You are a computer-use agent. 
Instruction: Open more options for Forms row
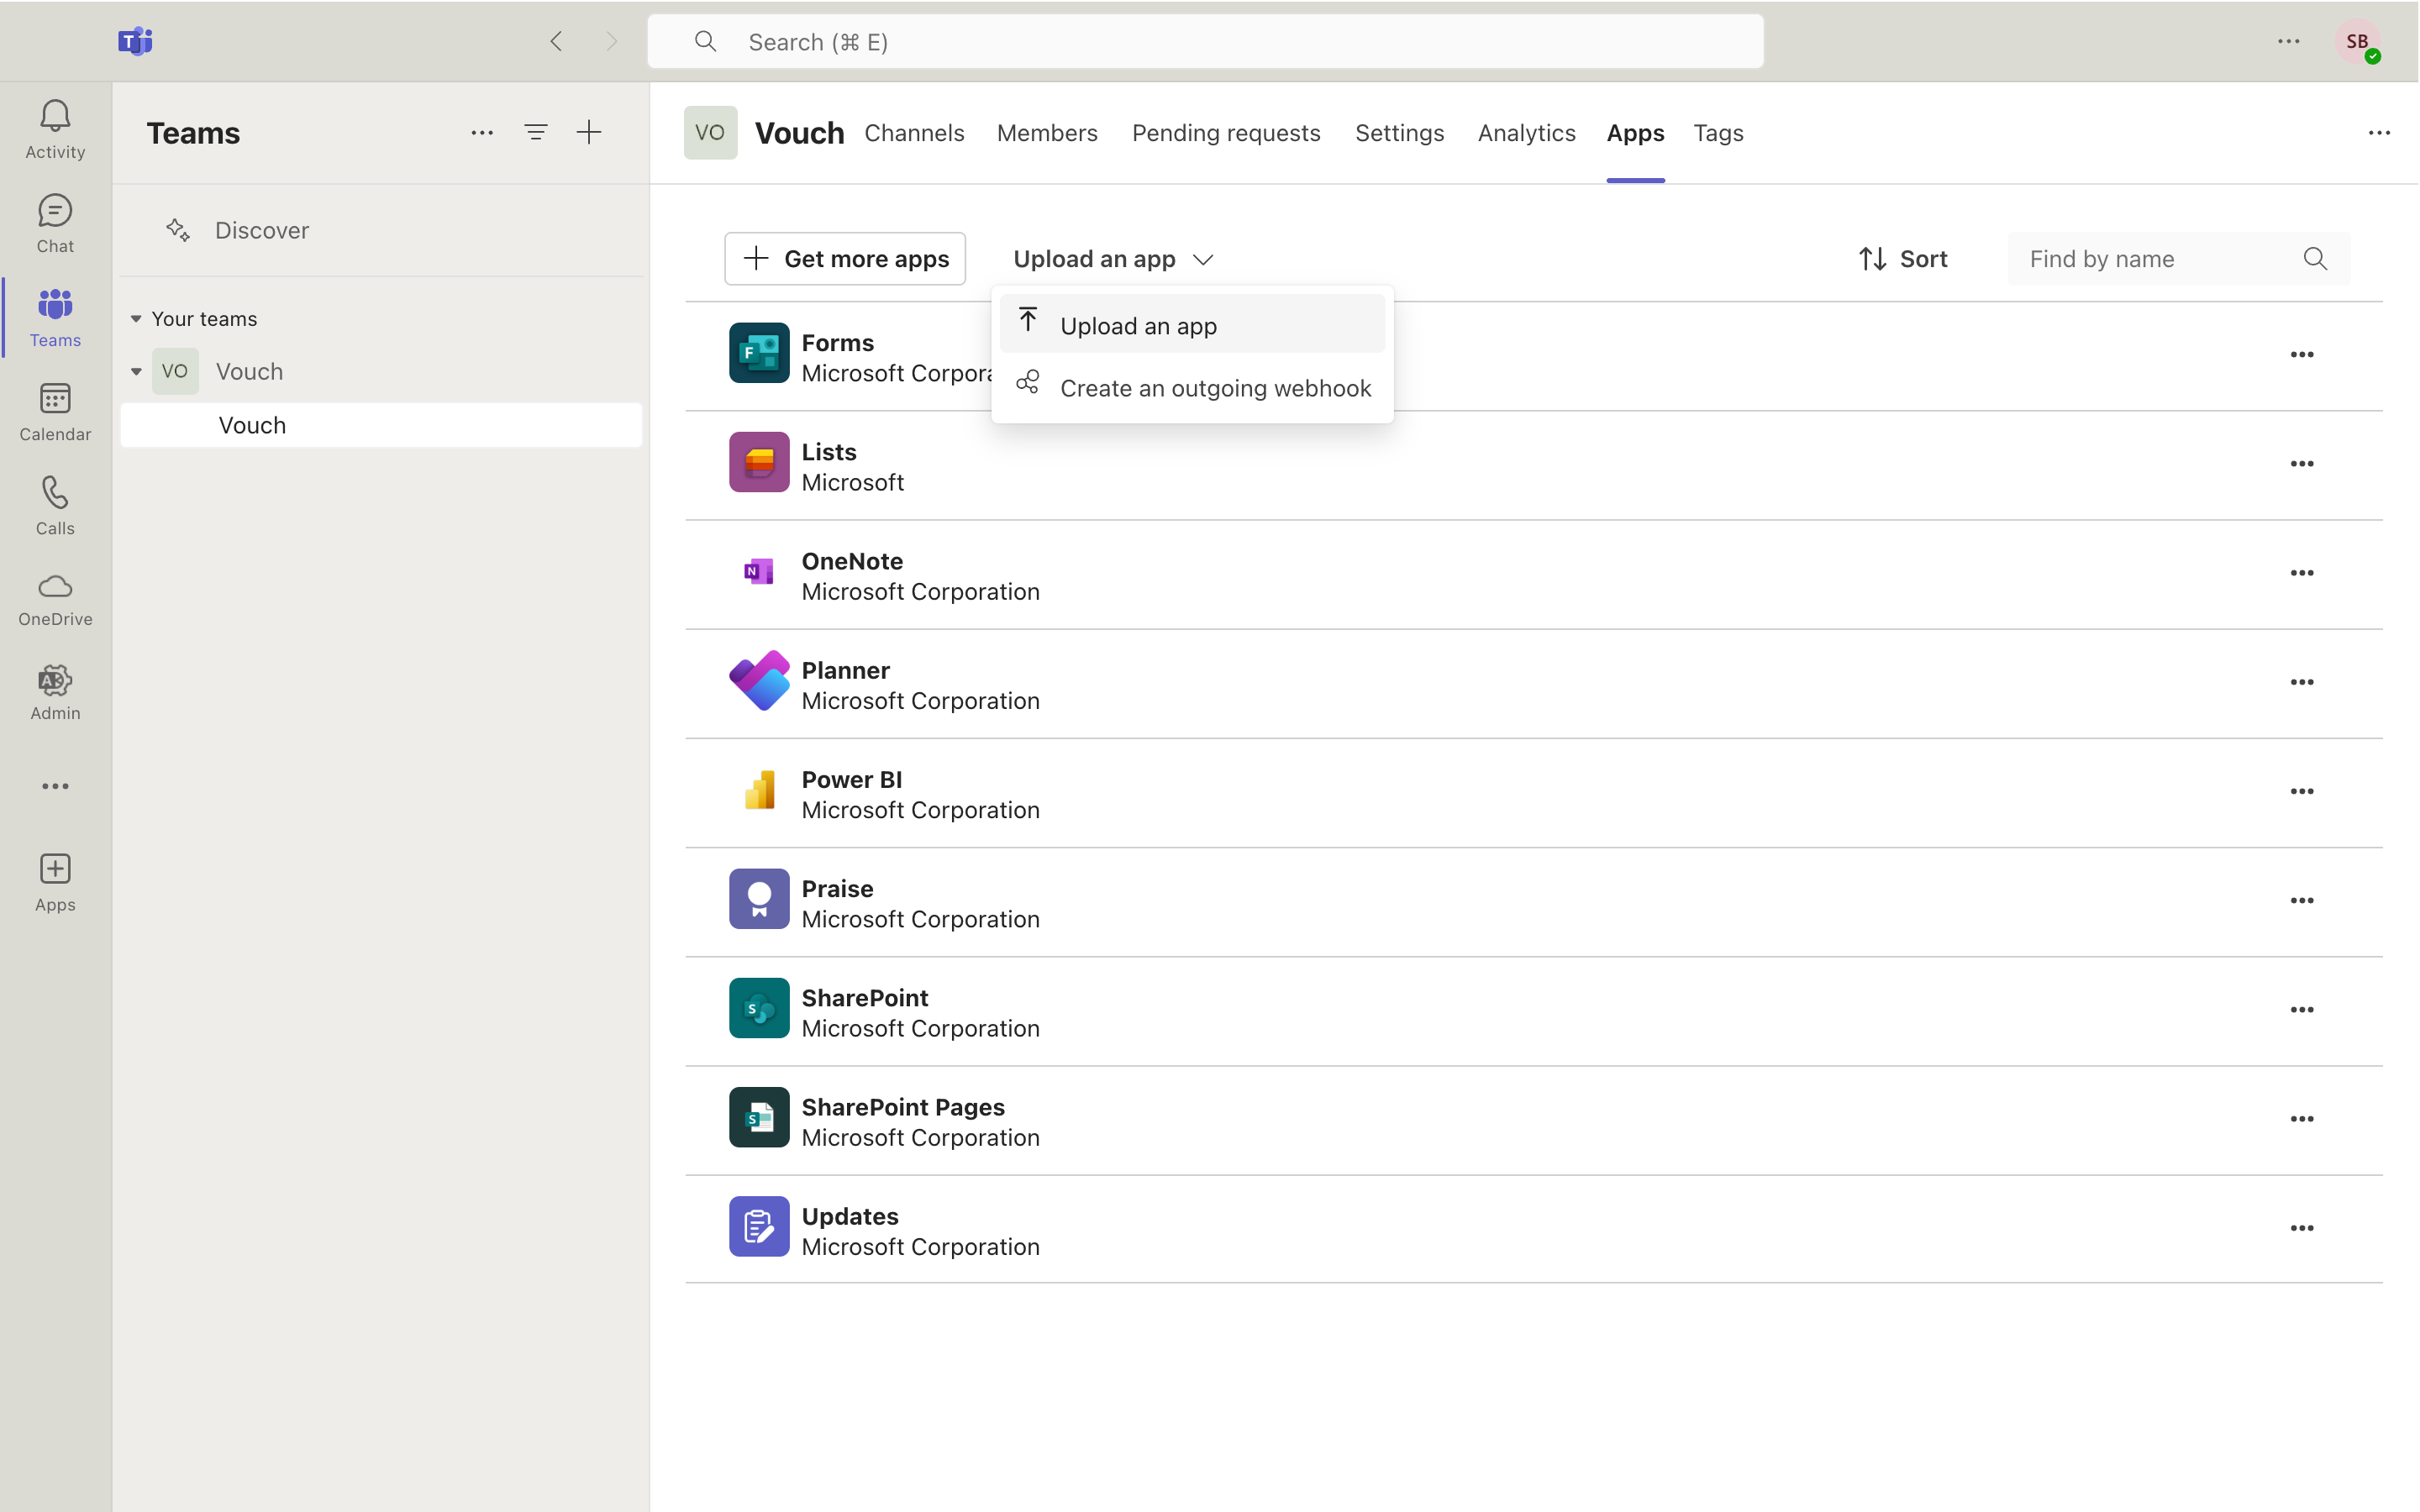[x=2302, y=354]
